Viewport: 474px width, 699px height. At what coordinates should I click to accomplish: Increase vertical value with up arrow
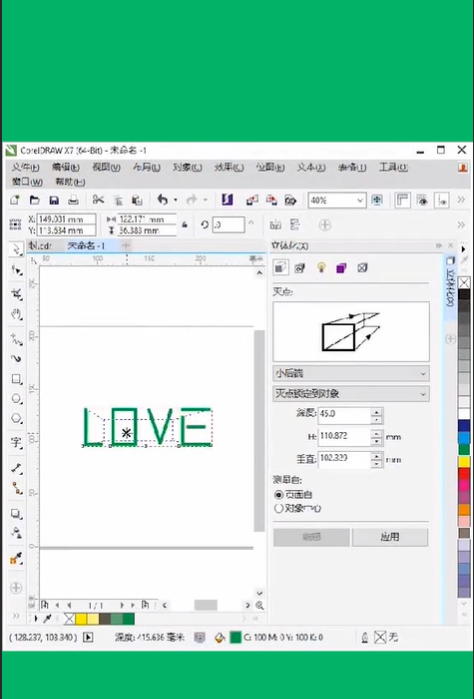[377, 456]
